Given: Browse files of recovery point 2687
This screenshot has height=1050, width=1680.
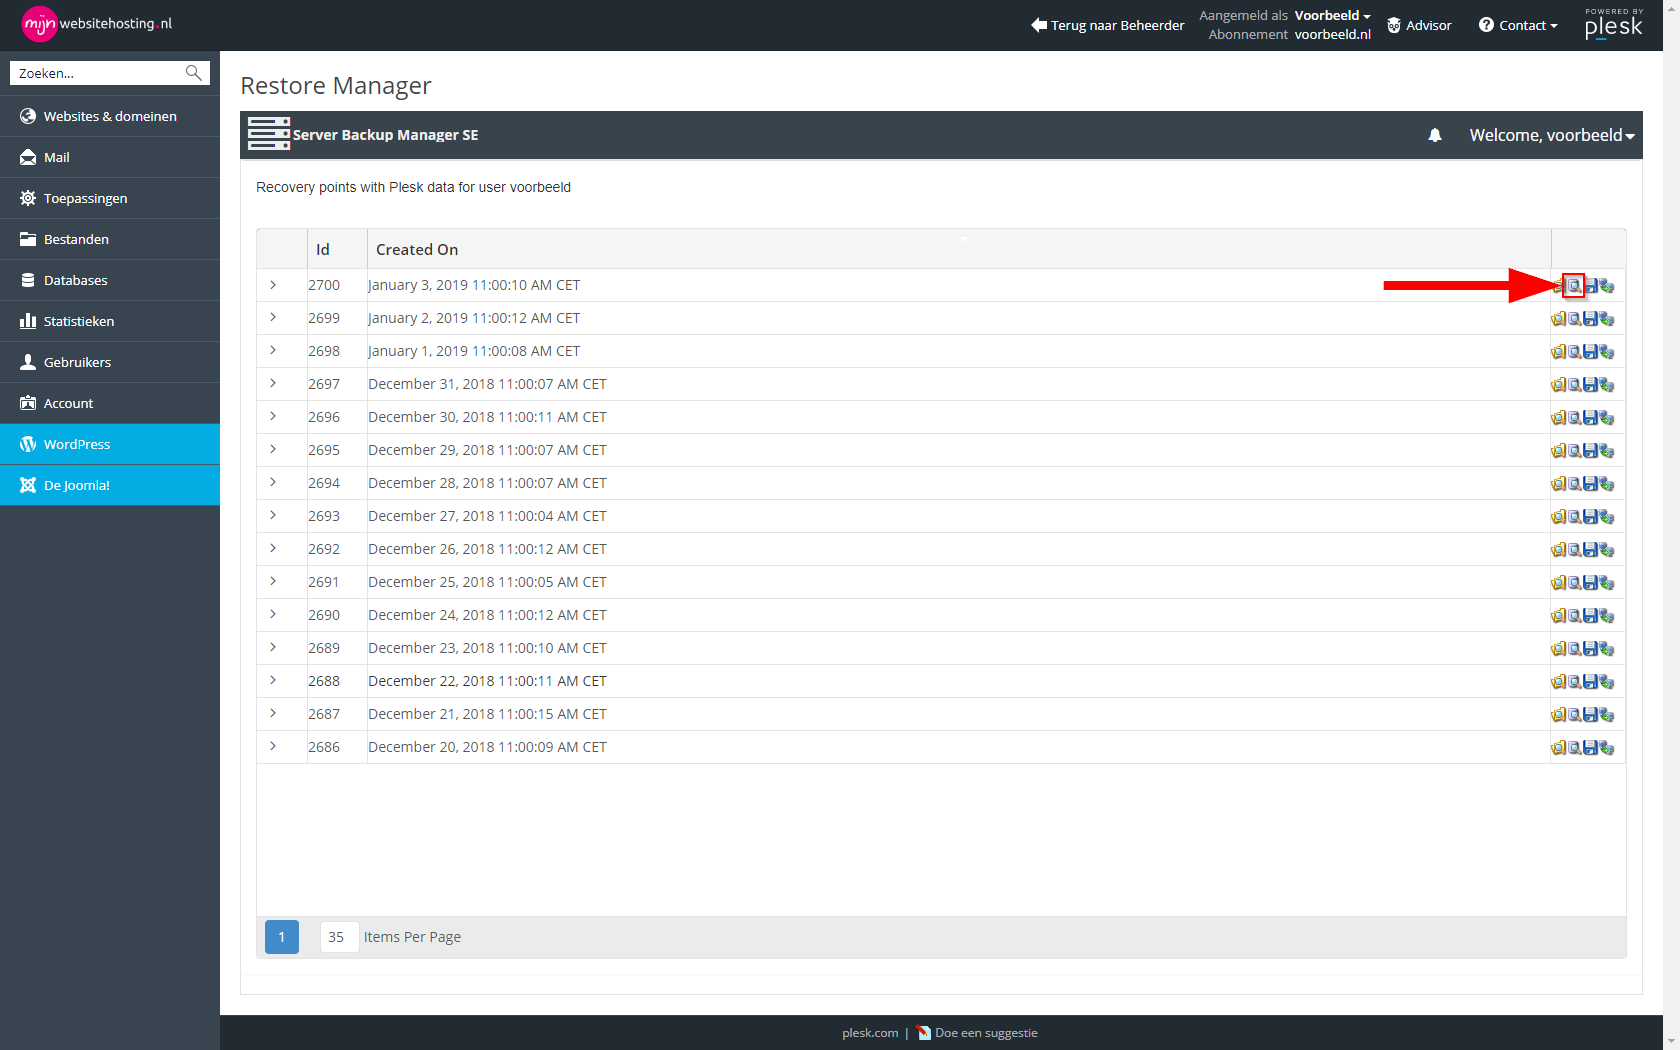Looking at the screenshot, I should tap(1558, 715).
